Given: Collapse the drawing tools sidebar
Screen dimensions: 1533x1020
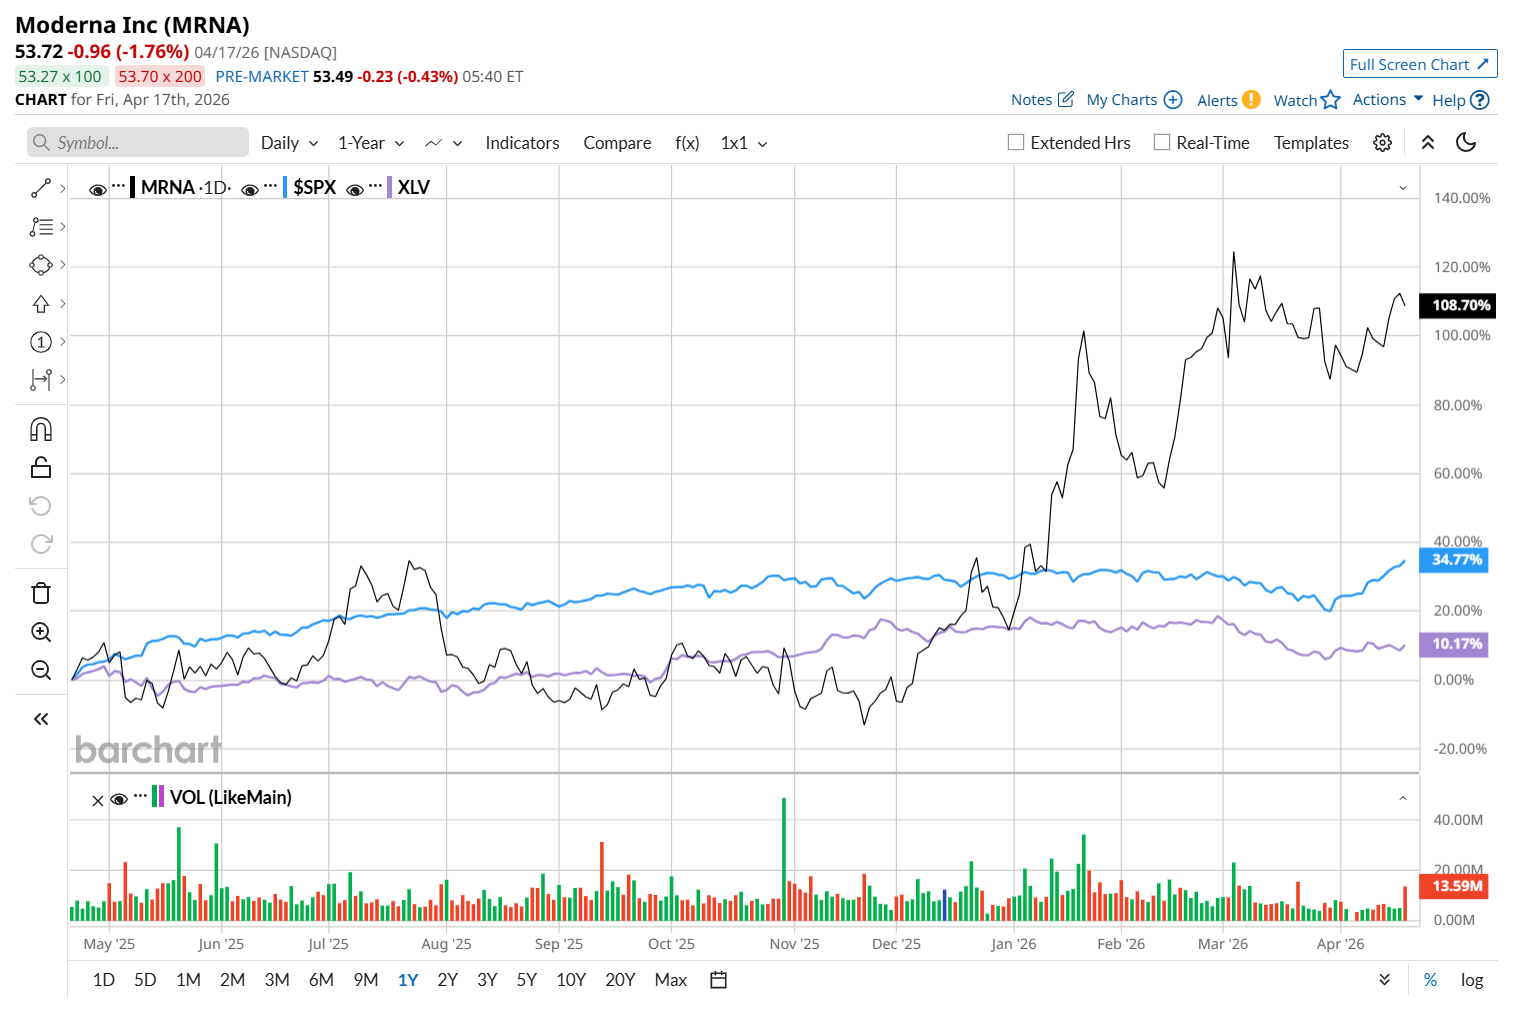Looking at the screenshot, I should click(41, 719).
